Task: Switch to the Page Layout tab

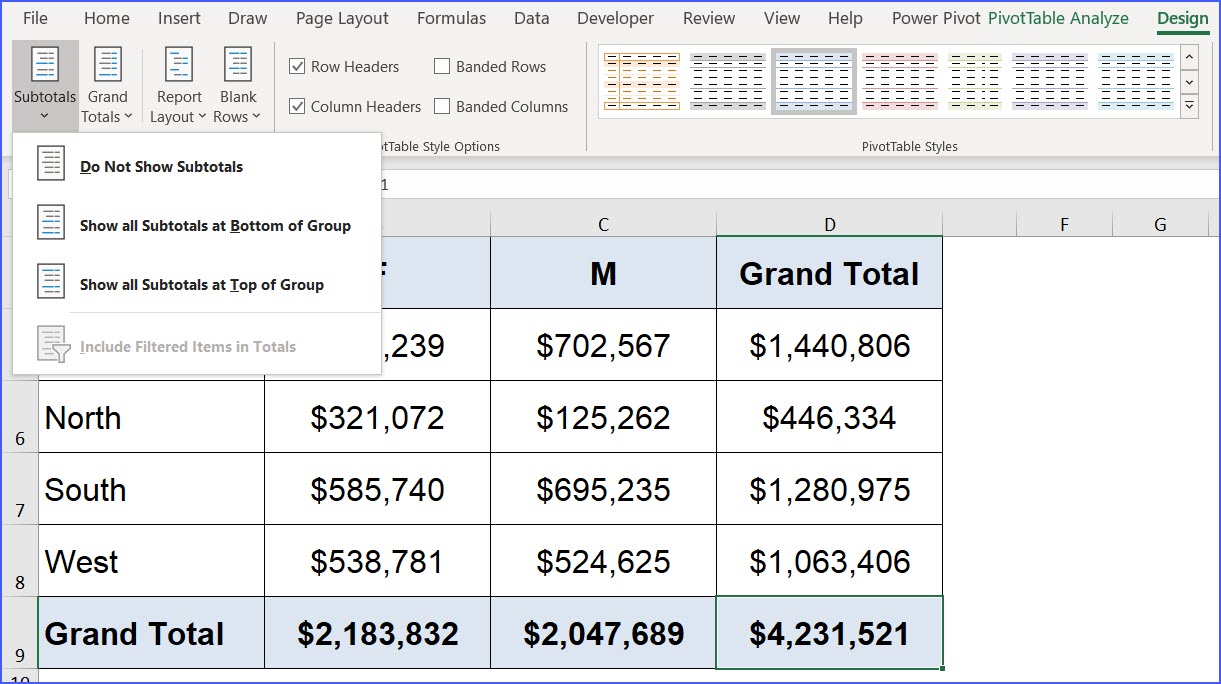Action: (x=342, y=18)
